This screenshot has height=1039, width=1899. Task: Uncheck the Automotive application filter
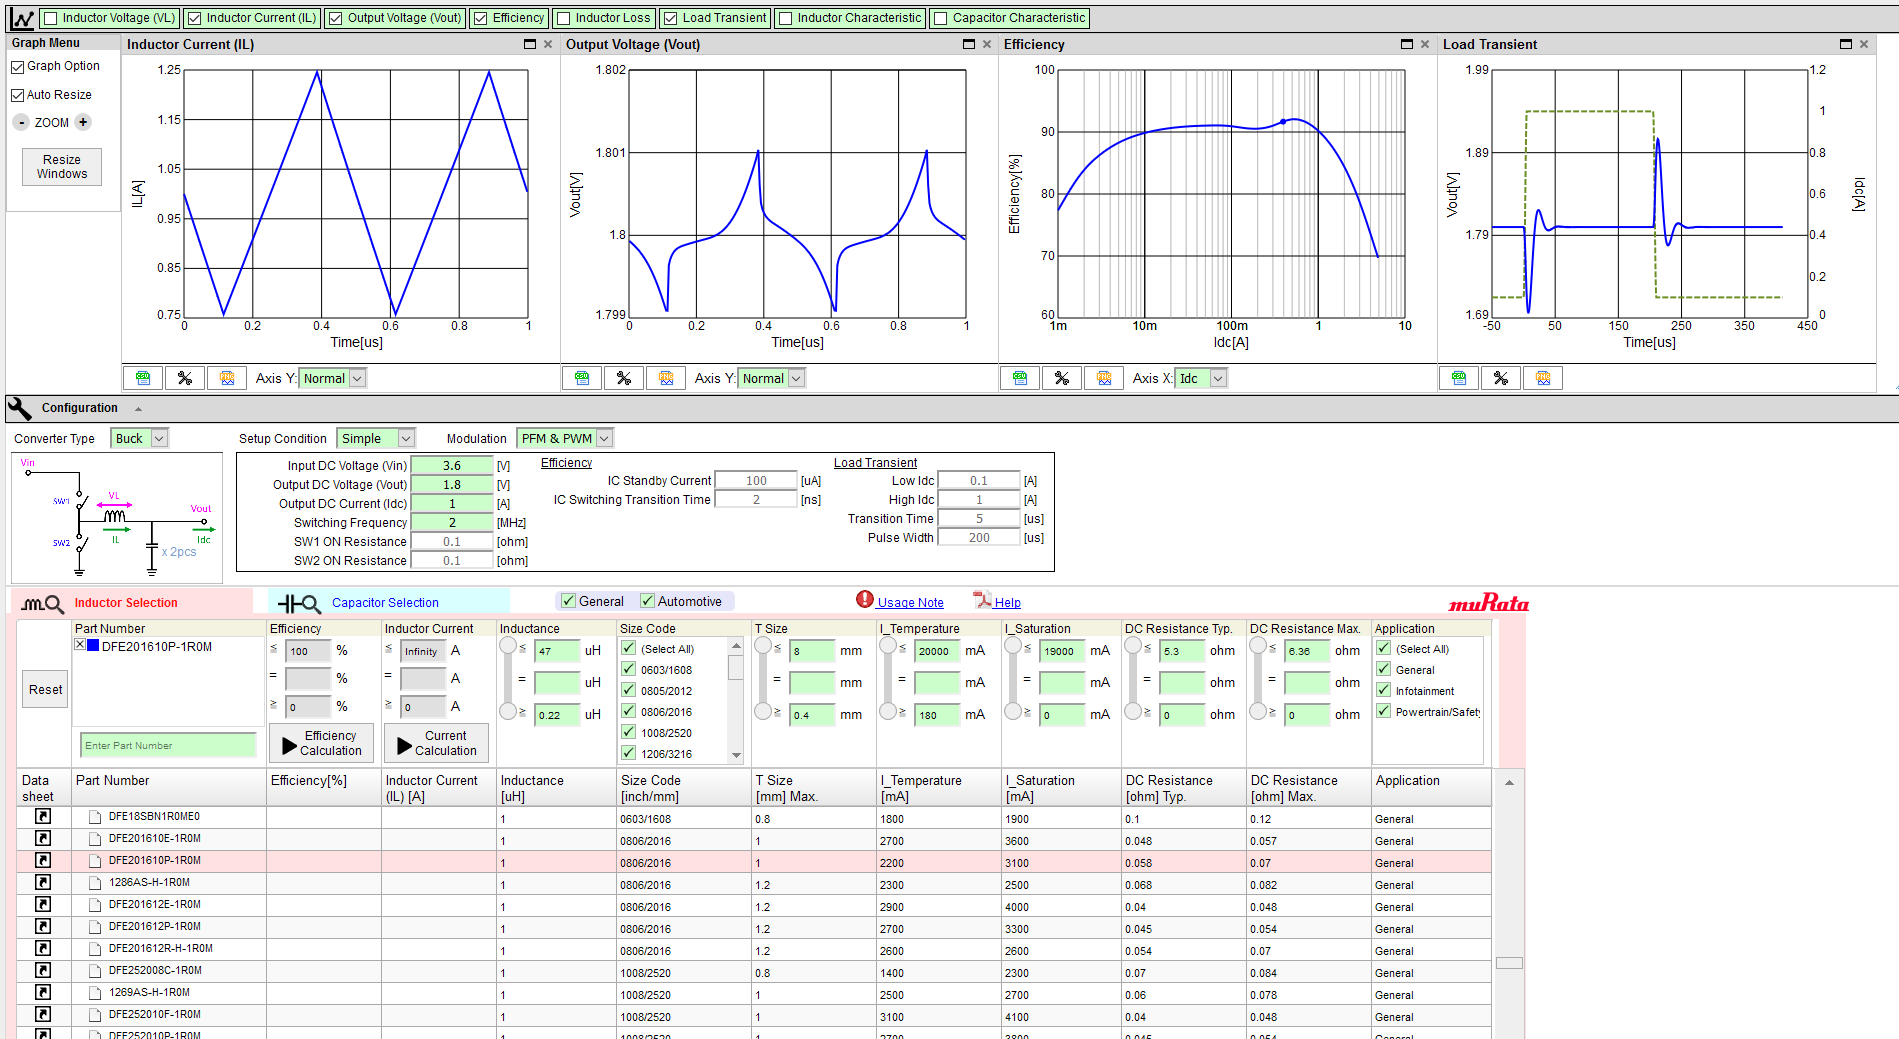click(x=650, y=600)
